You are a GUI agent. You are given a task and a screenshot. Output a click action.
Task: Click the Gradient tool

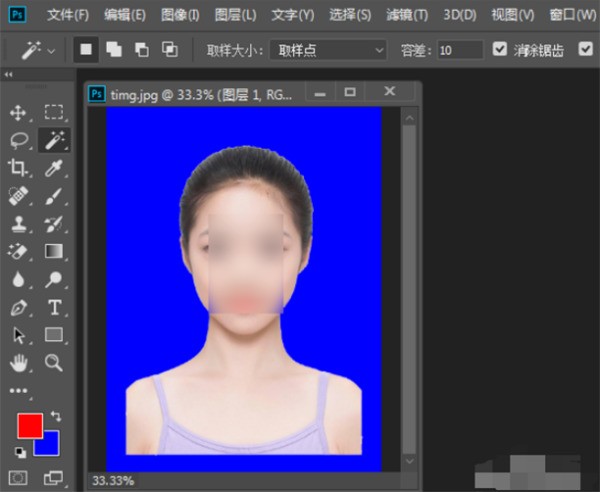tap(54, 251)
